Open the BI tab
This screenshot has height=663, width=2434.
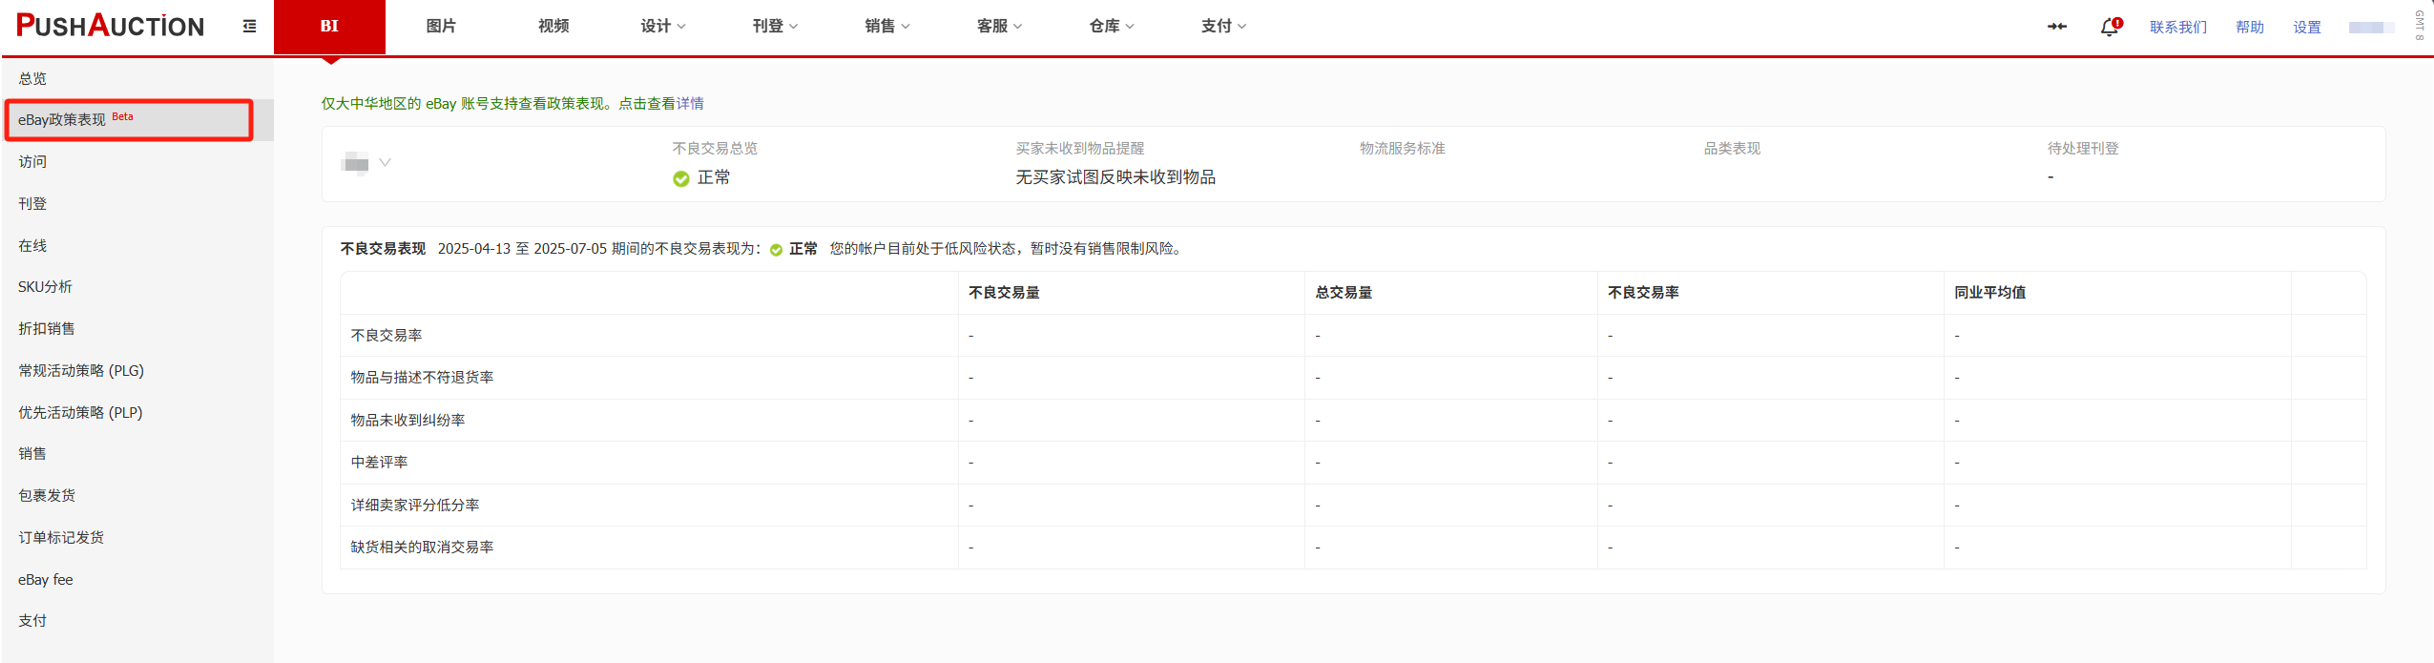pyautogui.click(x=329, y=26)
